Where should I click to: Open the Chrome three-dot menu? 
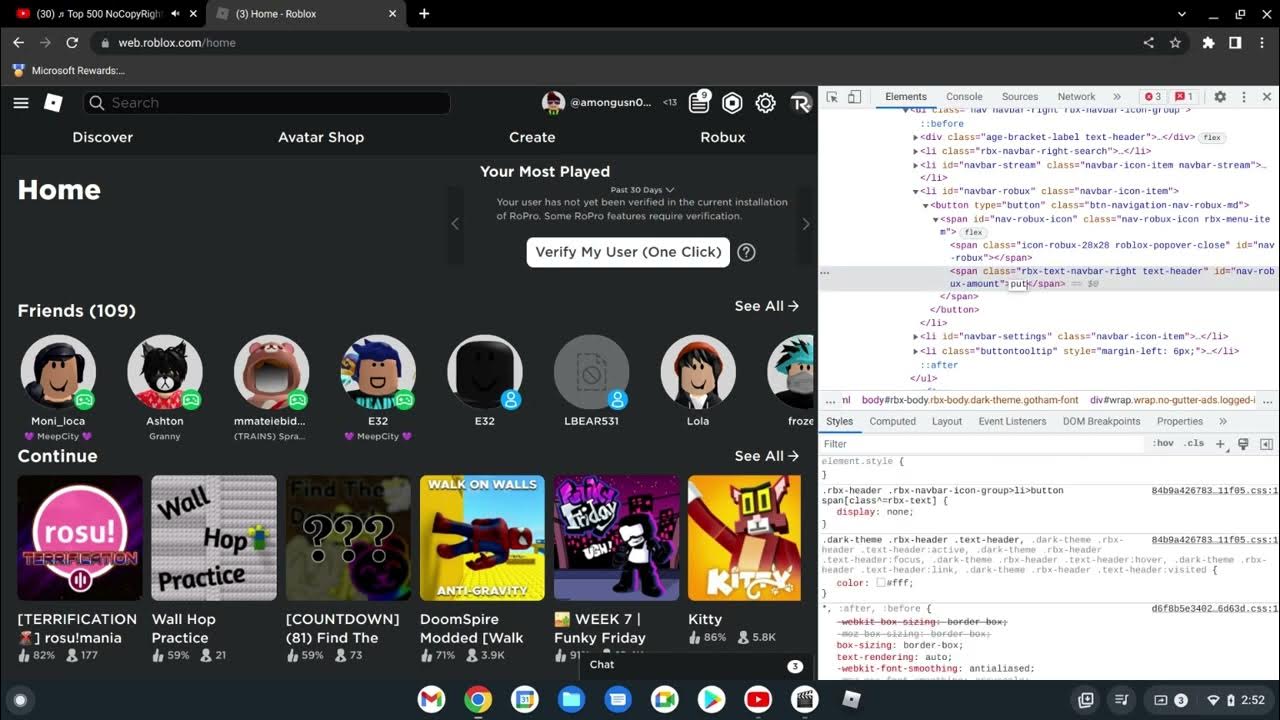pos(1261,43)
